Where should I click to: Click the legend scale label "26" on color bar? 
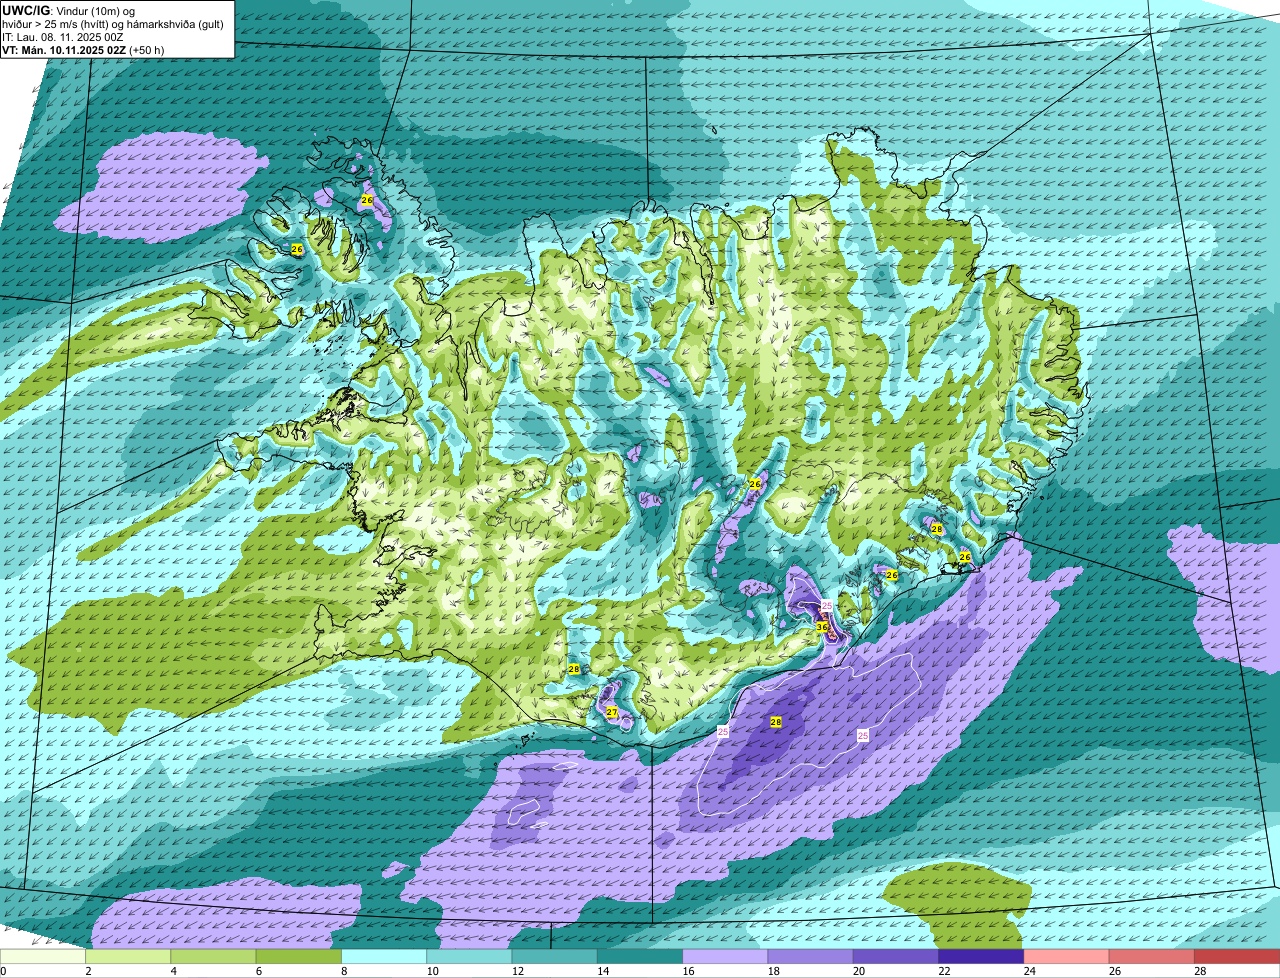[x=1114, y=971]
